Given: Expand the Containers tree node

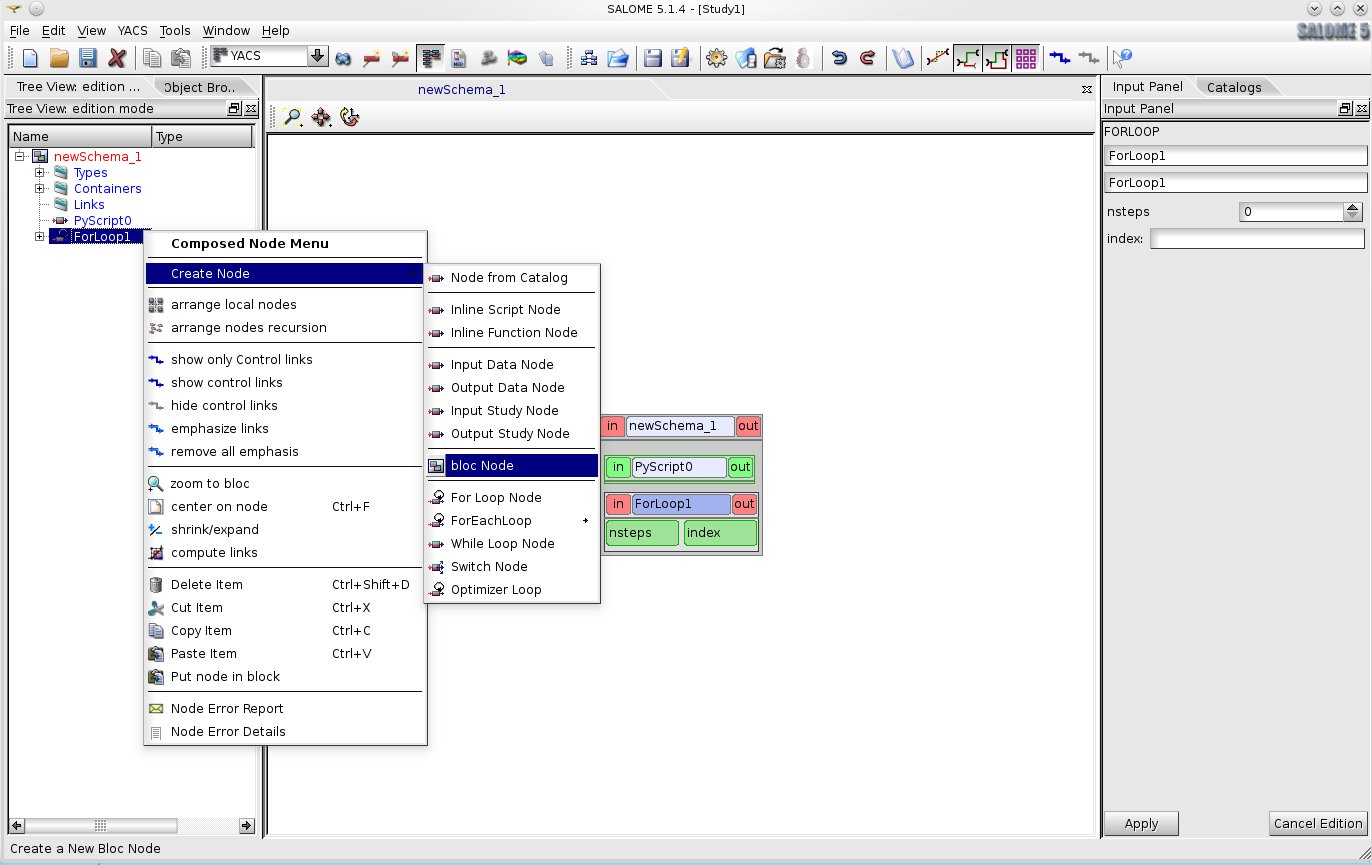Looking at the screenshot, I should click(x=40, y=188).
